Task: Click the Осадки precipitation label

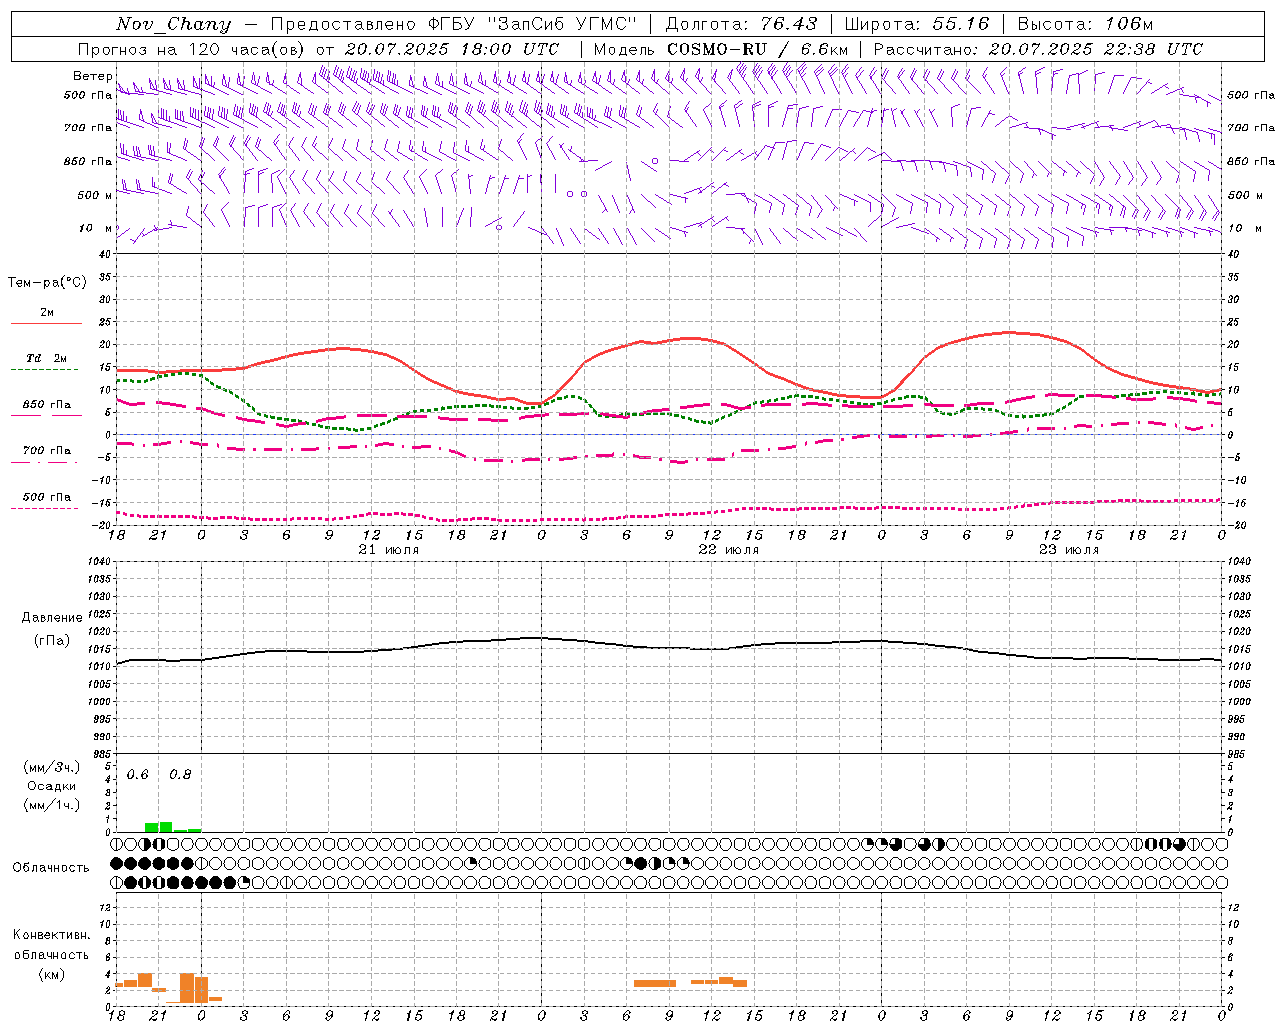Action: pos(51,787)
